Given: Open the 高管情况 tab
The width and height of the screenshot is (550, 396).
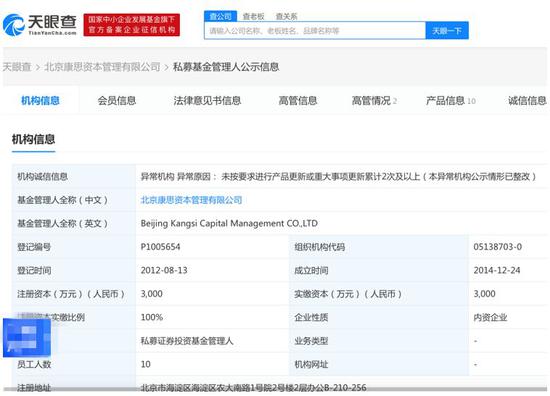Looking at the screenshot, I should point(374,101).
